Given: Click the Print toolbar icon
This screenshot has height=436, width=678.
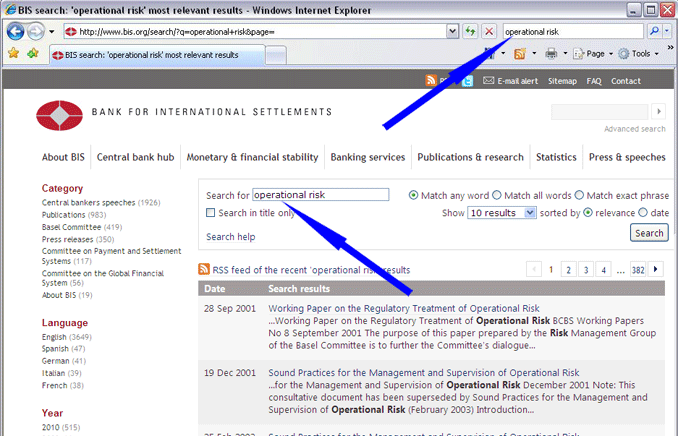Looking at the screenshot, I should (x=552, y=53).
